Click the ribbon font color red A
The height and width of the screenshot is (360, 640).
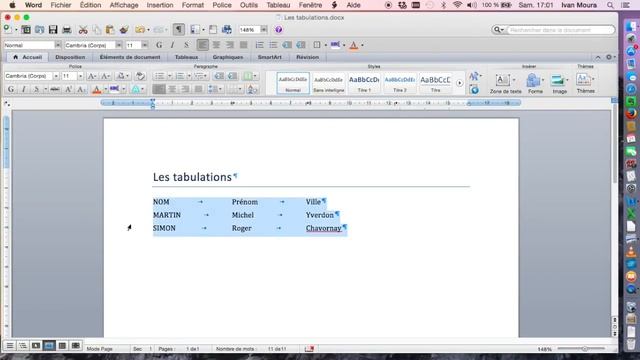pos(96,89)
